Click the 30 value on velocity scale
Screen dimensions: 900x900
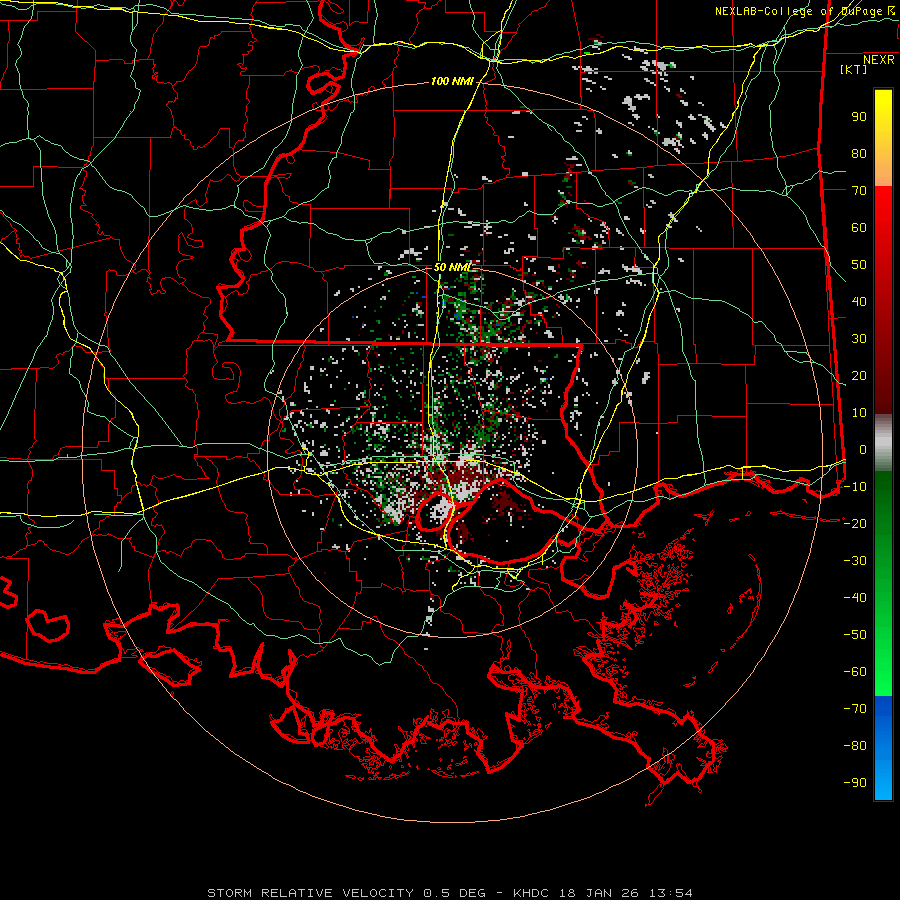click(x=859, y=339)
